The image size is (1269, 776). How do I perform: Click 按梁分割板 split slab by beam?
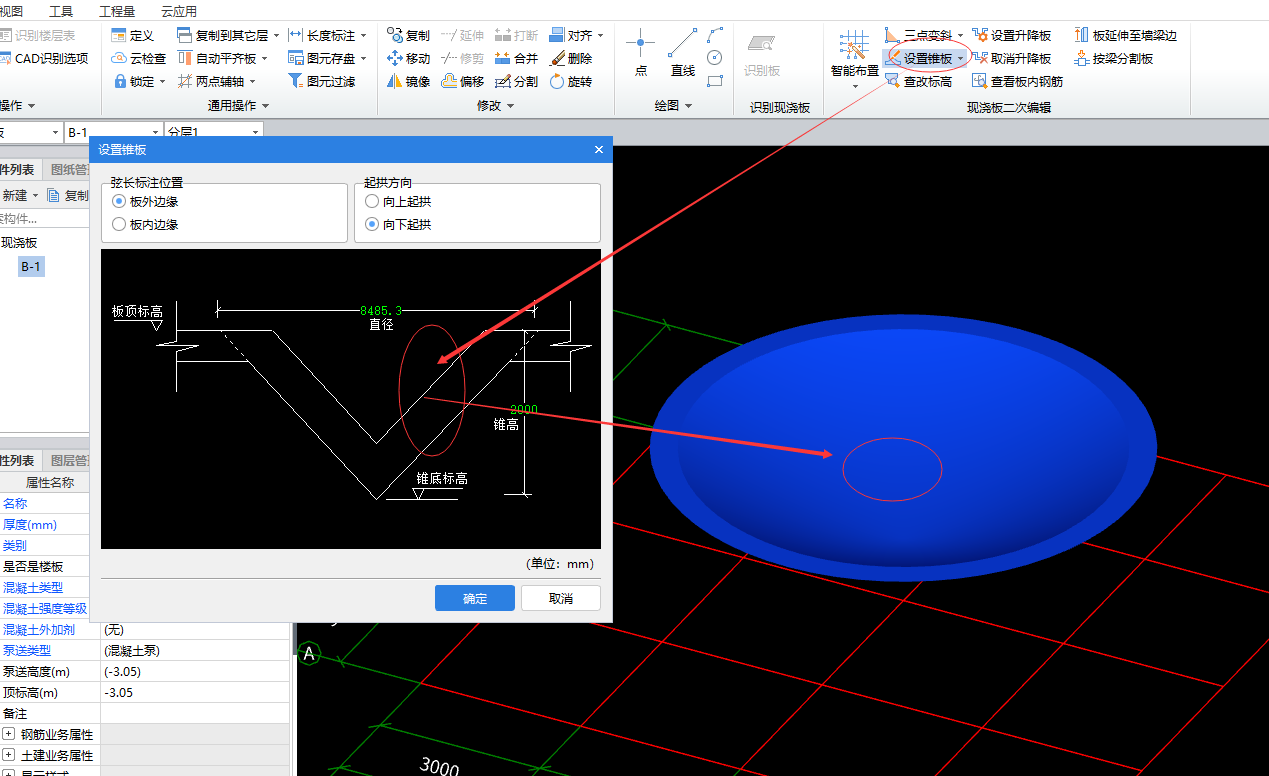(1114, 58)
